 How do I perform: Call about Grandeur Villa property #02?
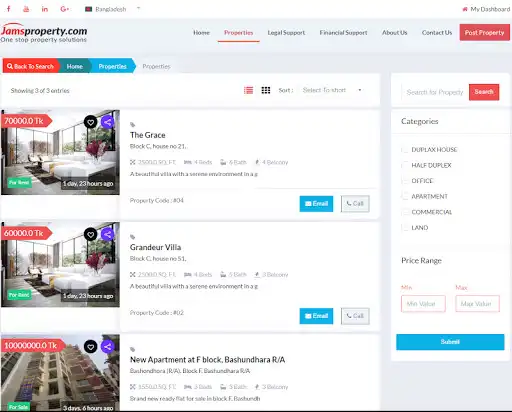coord(355,316)
